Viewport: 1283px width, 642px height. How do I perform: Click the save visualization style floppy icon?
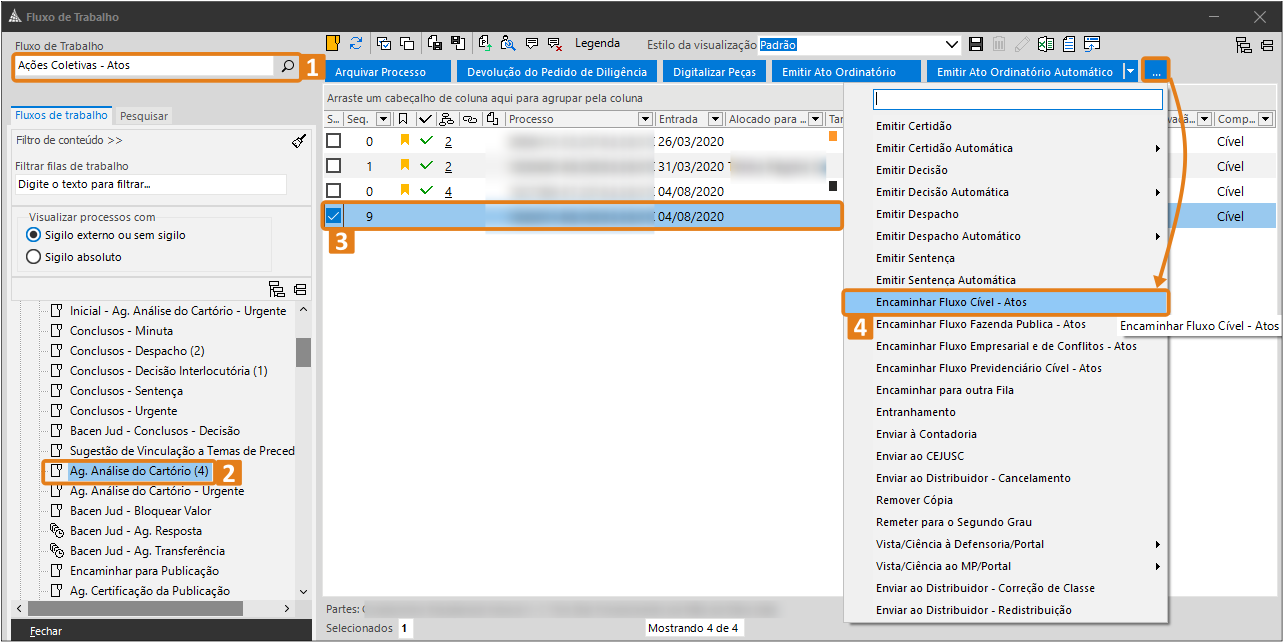click(x=977, y=44)
